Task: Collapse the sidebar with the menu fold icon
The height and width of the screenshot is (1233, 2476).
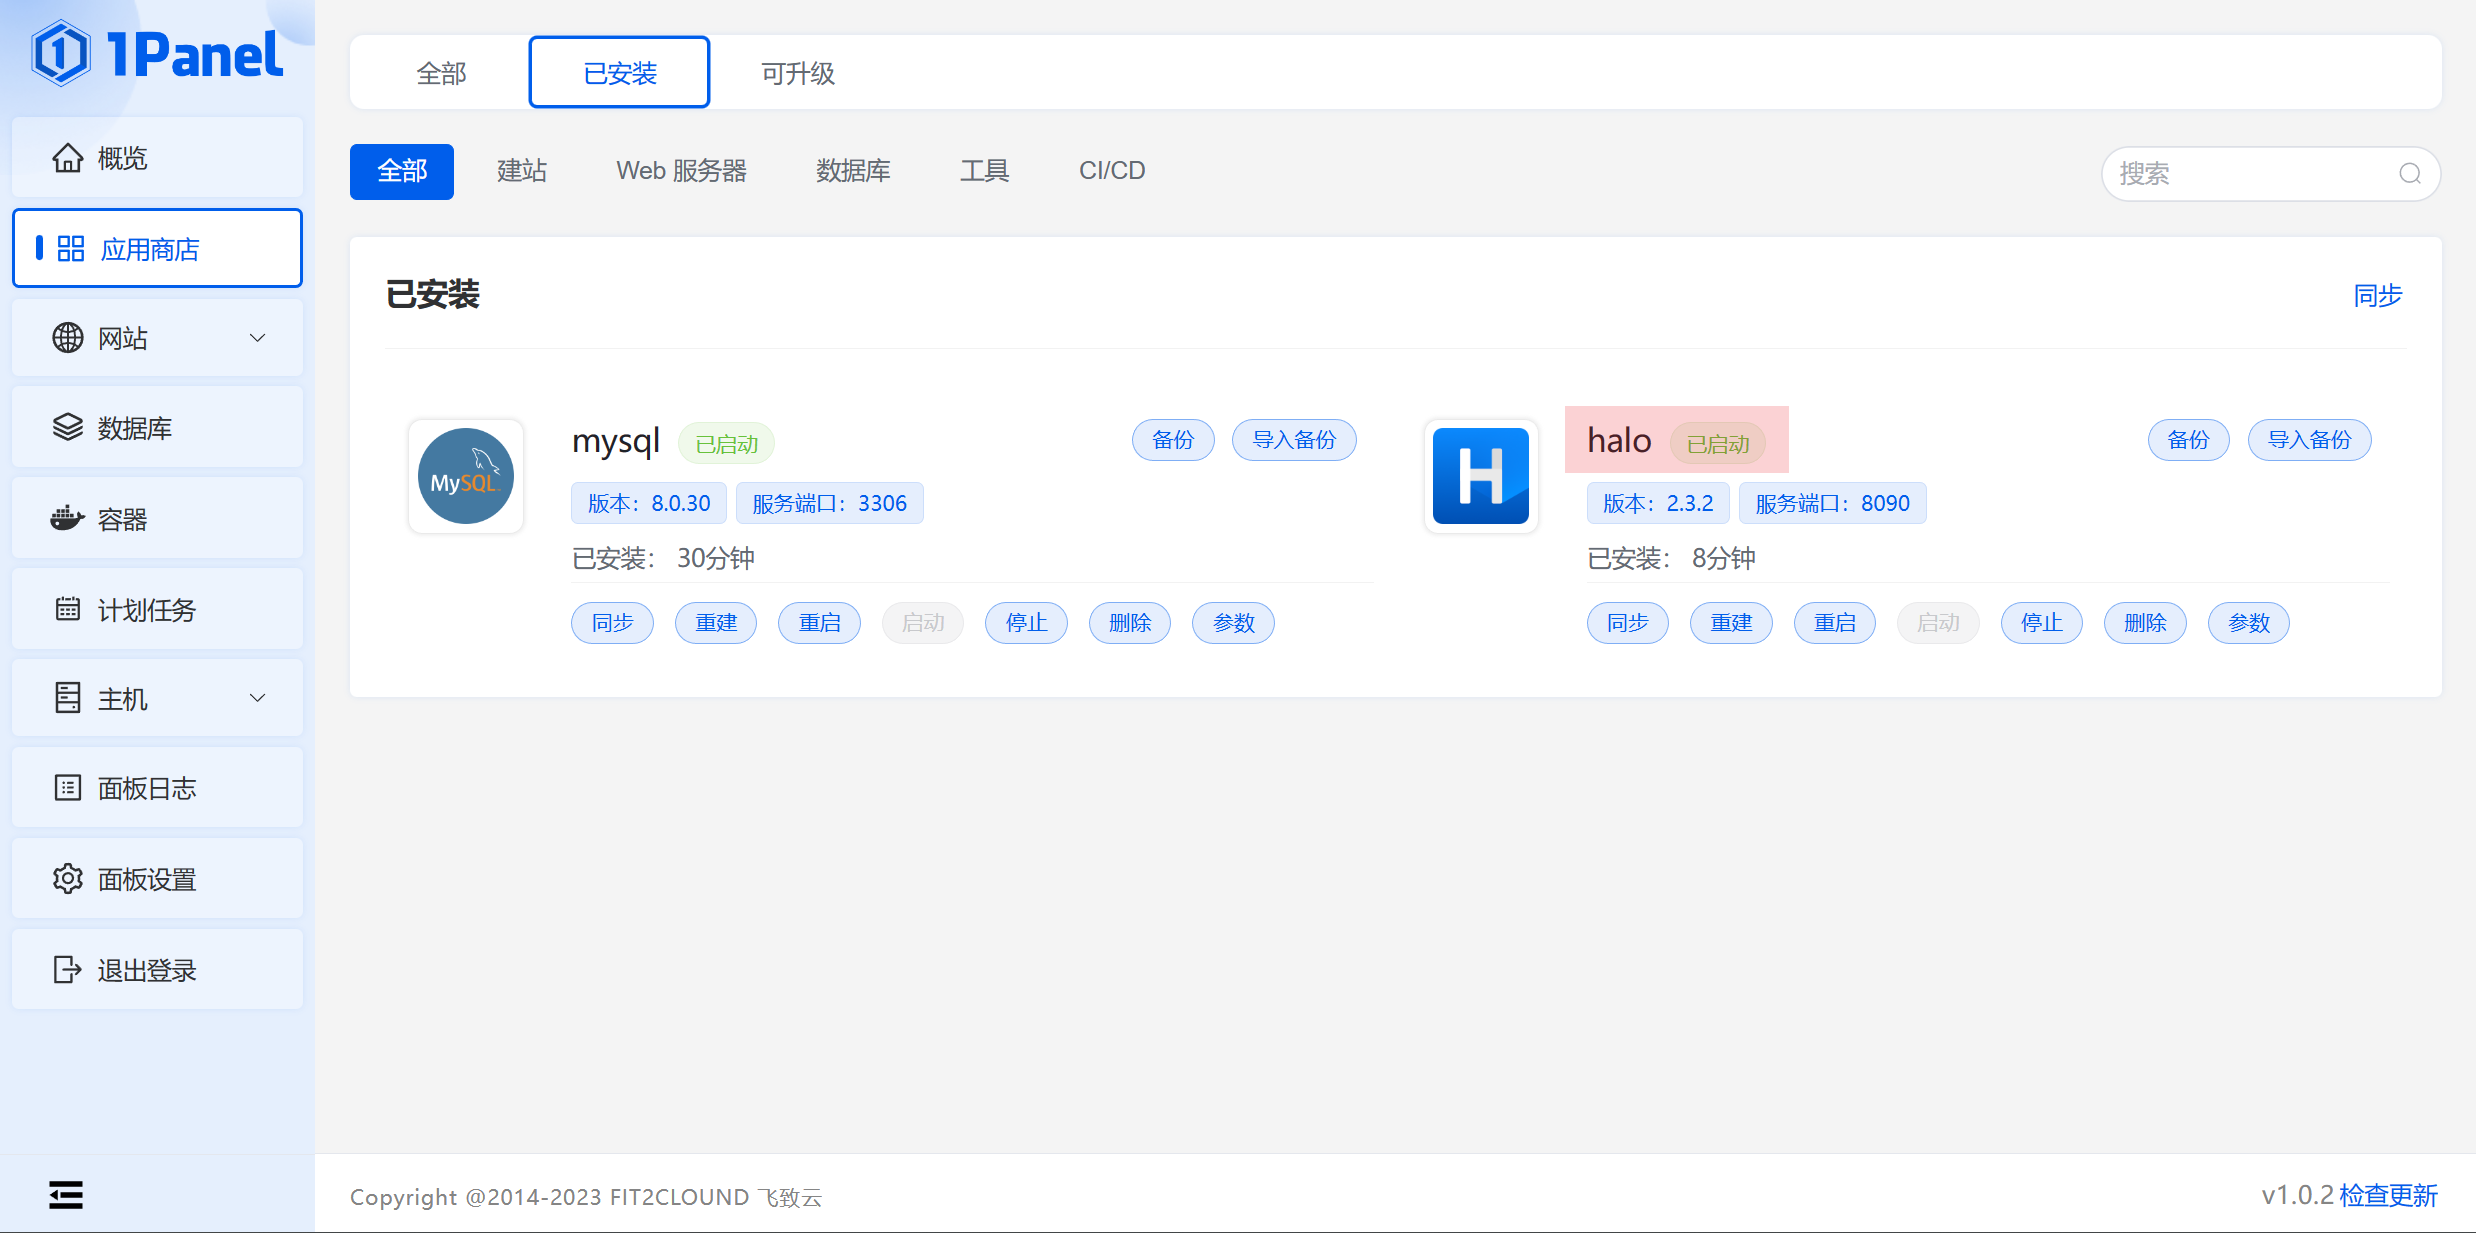Action: point(66,1195)
